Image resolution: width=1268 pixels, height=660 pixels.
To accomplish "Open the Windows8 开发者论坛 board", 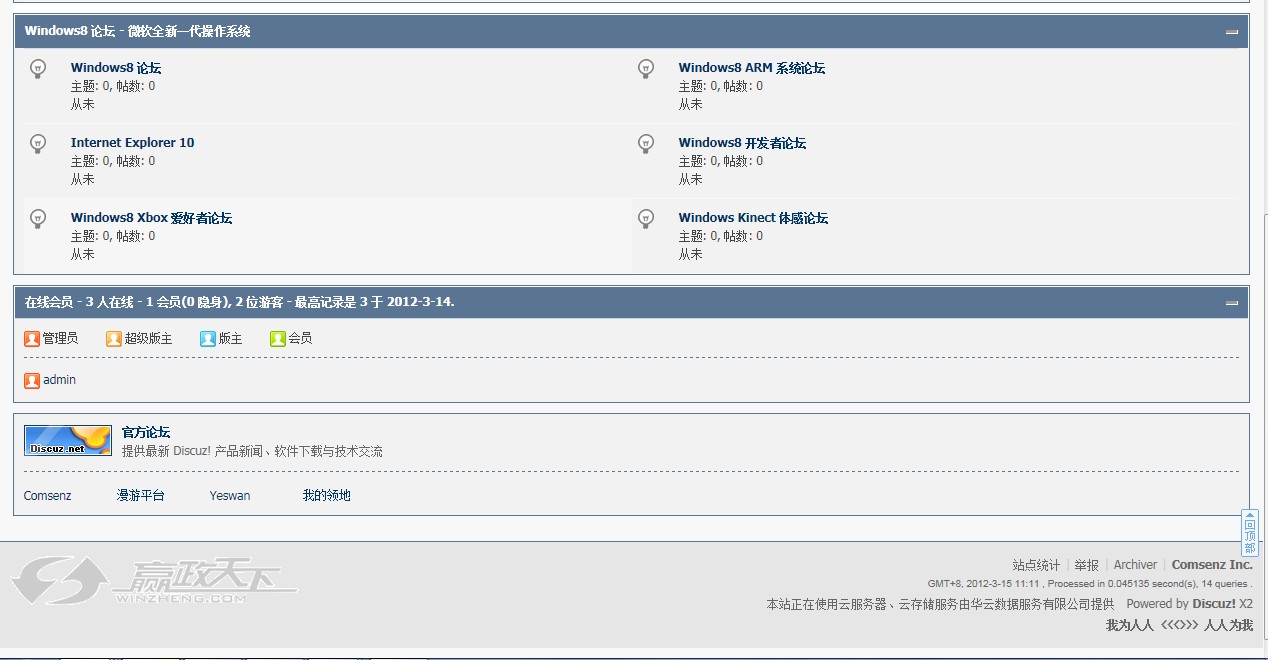I will 742,143.
